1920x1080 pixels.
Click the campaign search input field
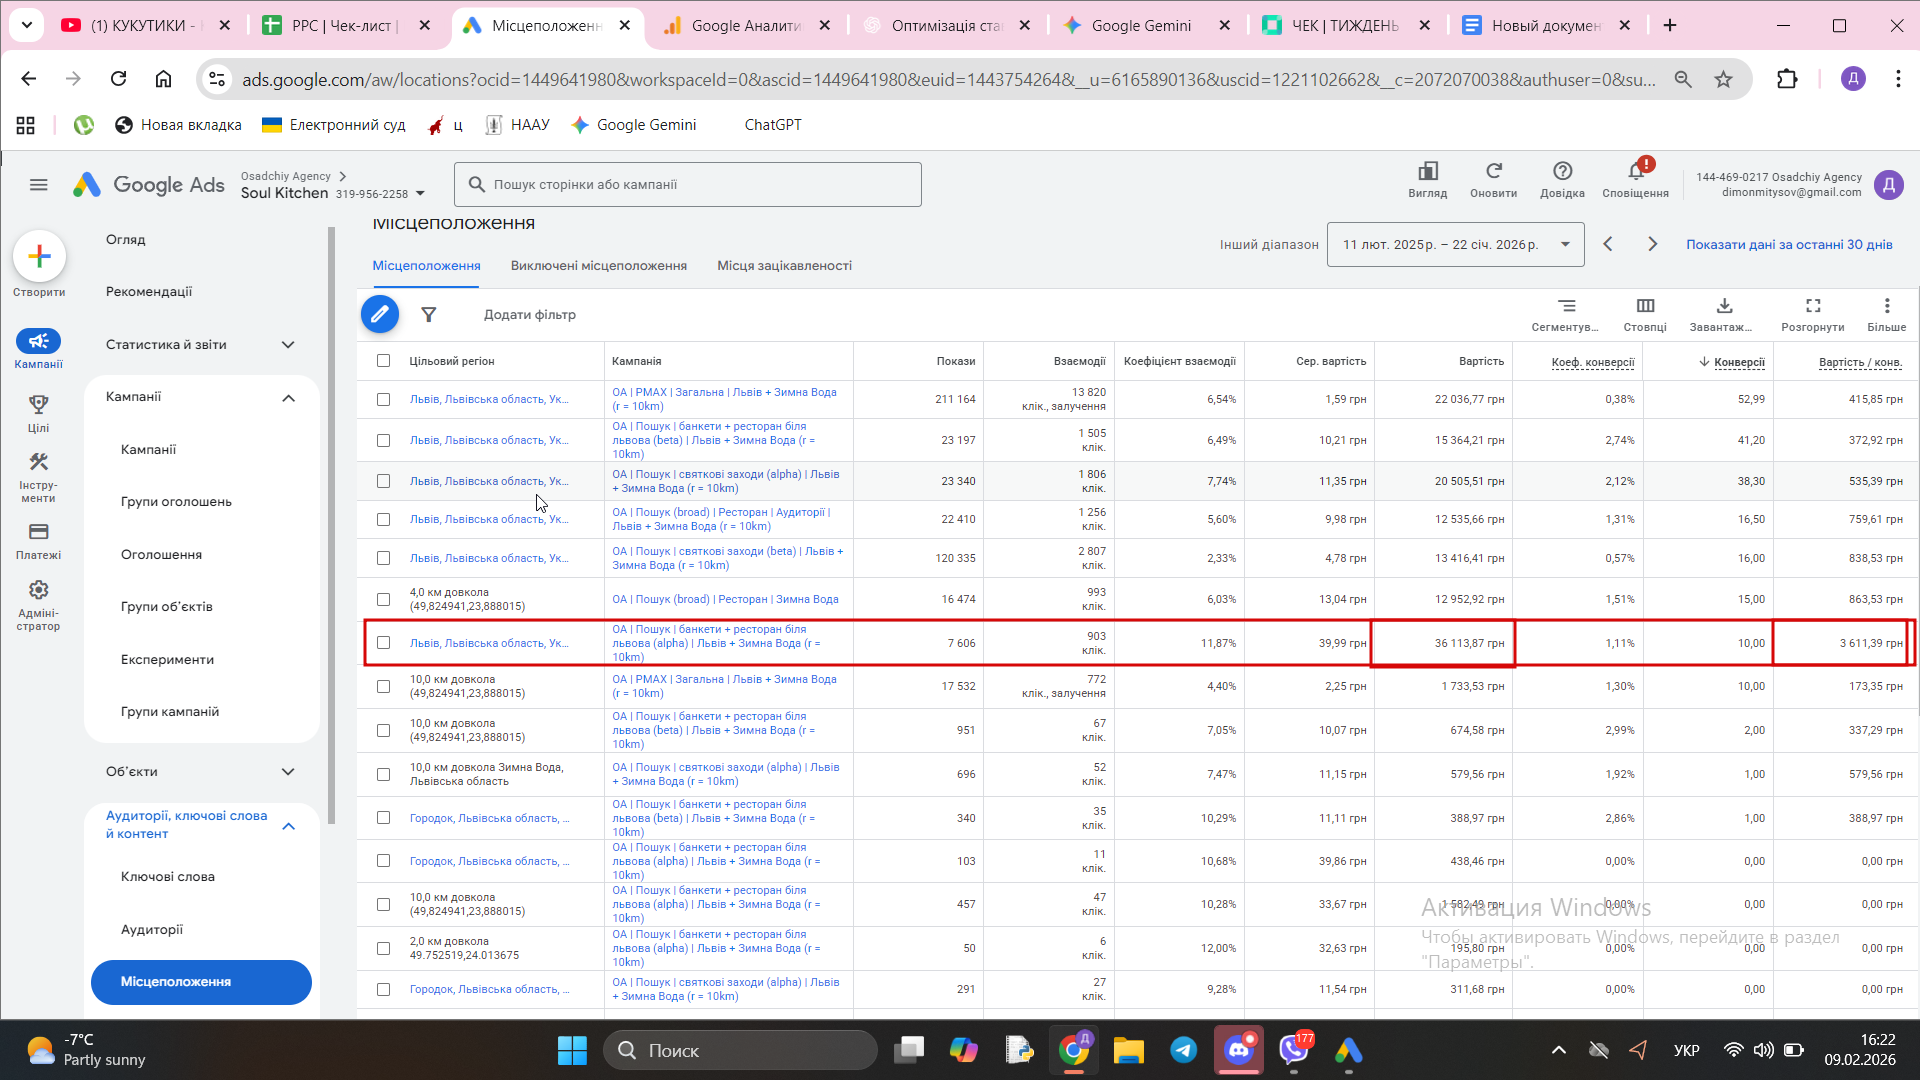(x=688, y=185)
